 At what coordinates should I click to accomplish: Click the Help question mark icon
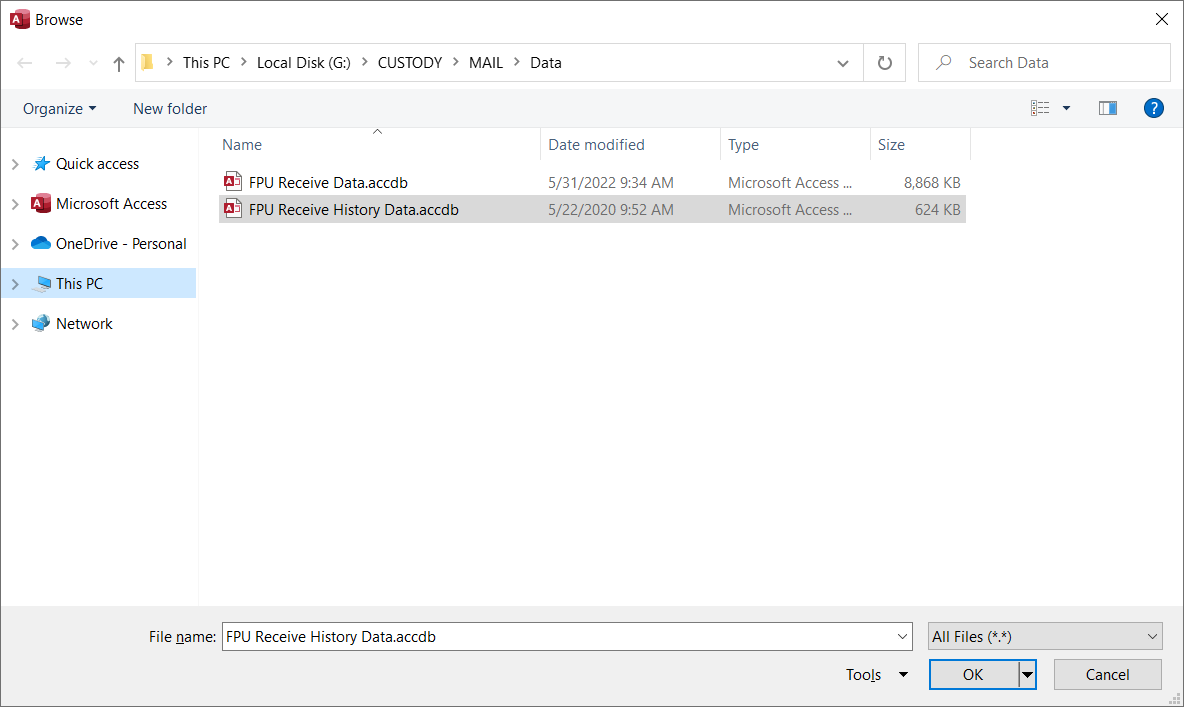click(1153, 108)
